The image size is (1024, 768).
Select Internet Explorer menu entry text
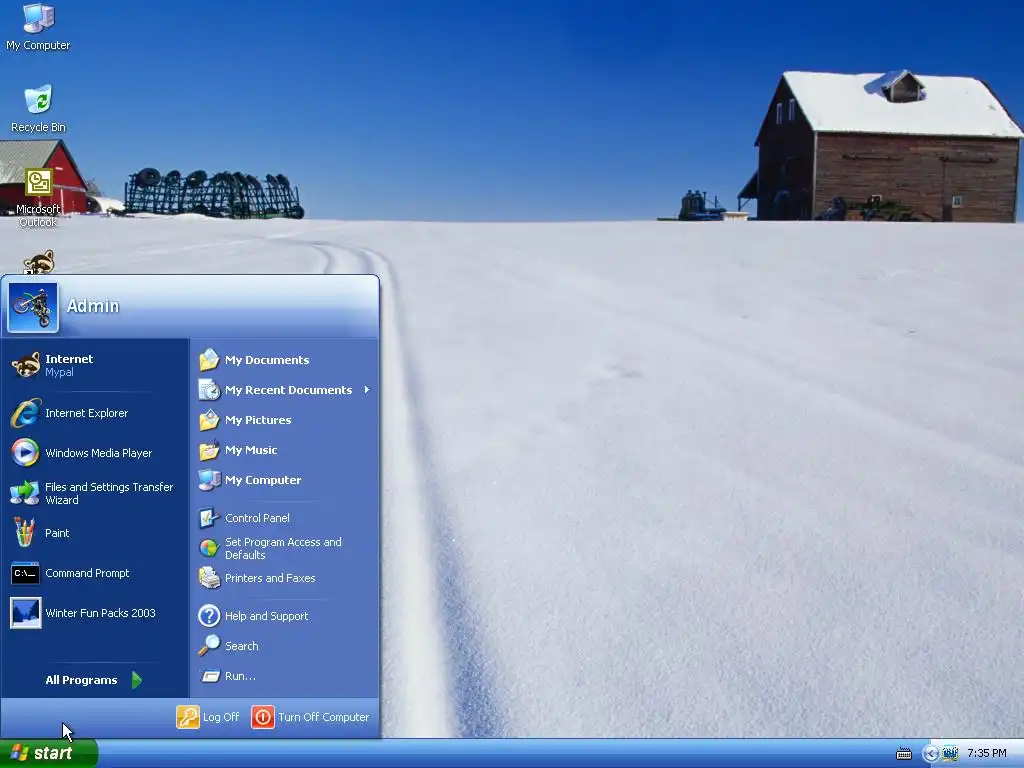(x=86, y=413)
